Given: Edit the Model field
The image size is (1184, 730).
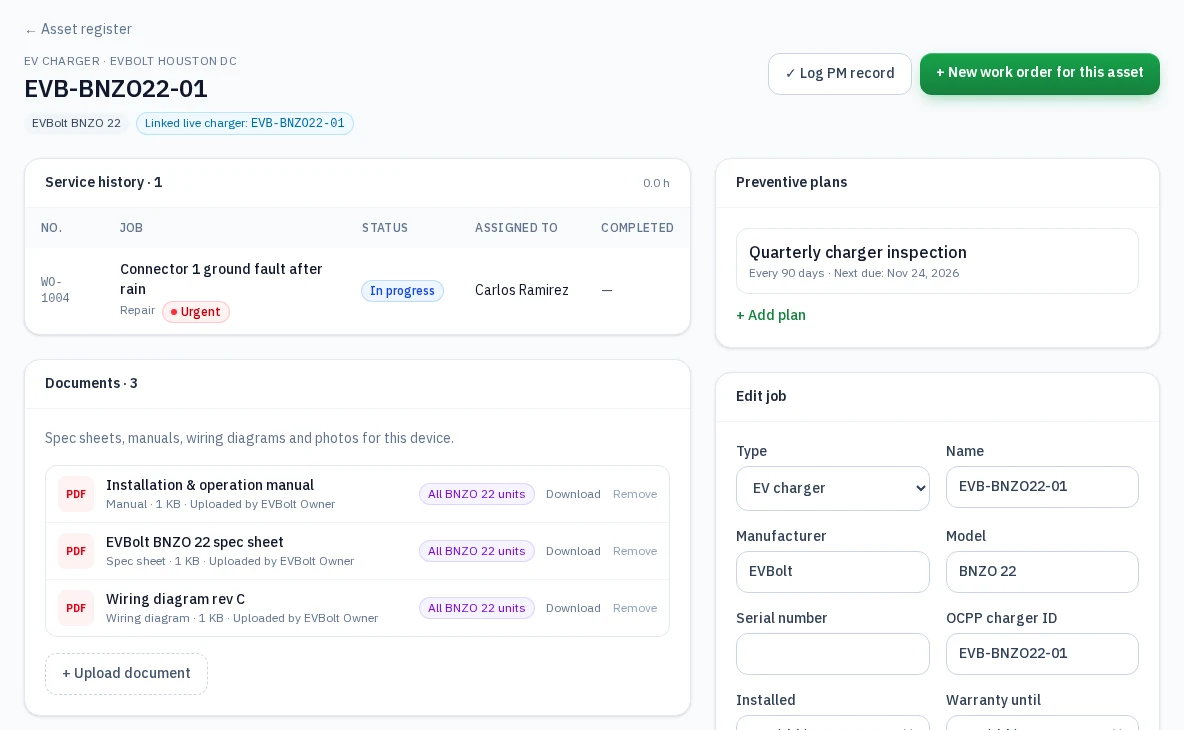Looking at the screenshot, I should pos(1042,572).
